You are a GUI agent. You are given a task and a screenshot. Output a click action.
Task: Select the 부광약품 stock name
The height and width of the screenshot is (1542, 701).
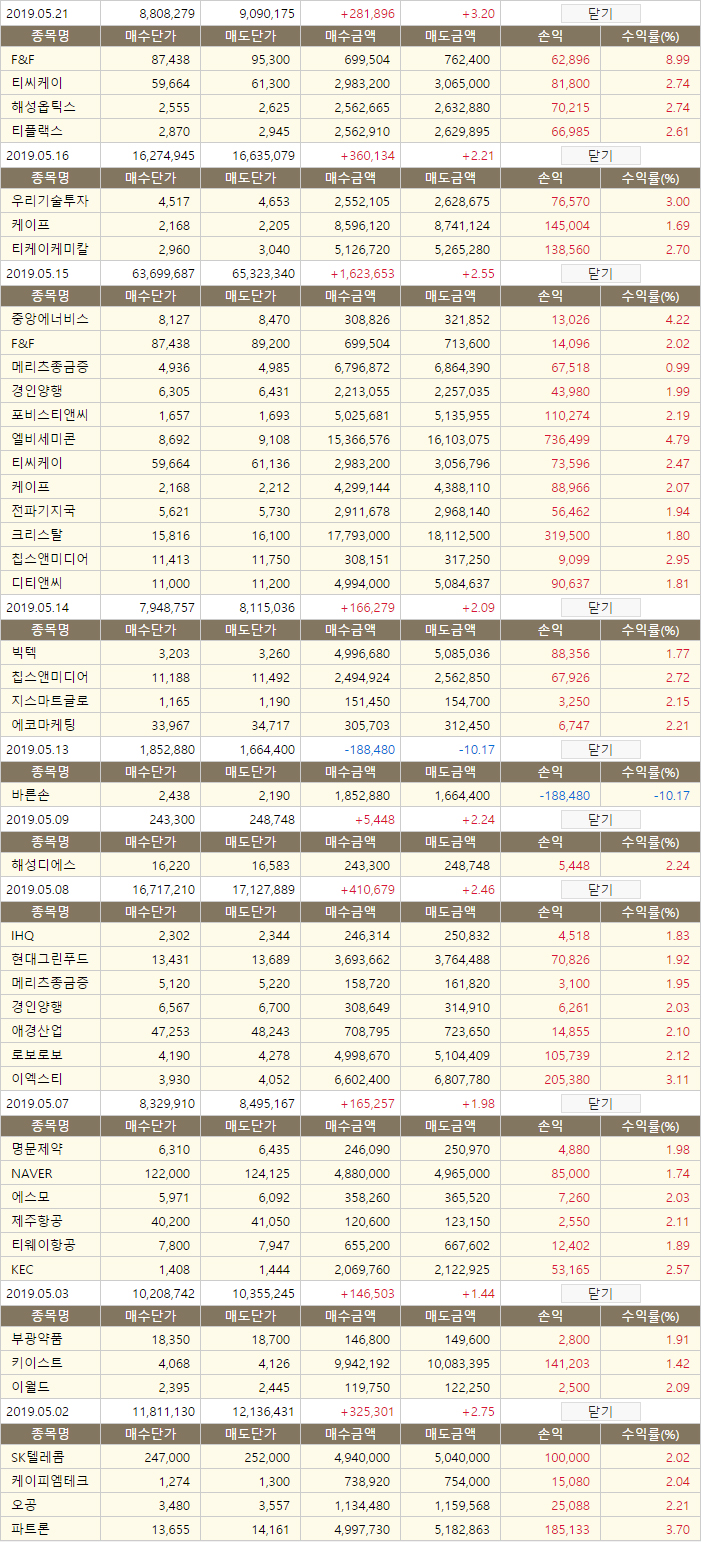tap(37, 1339)
